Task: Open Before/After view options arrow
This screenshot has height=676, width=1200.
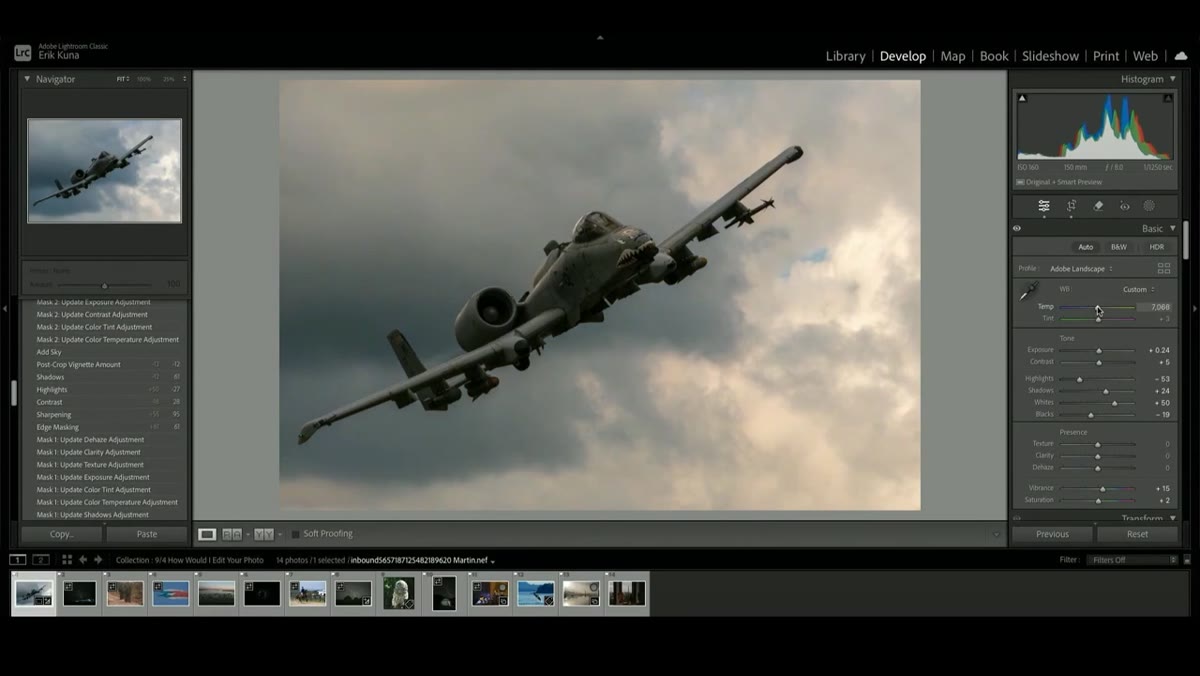Action: coord(280,534)
